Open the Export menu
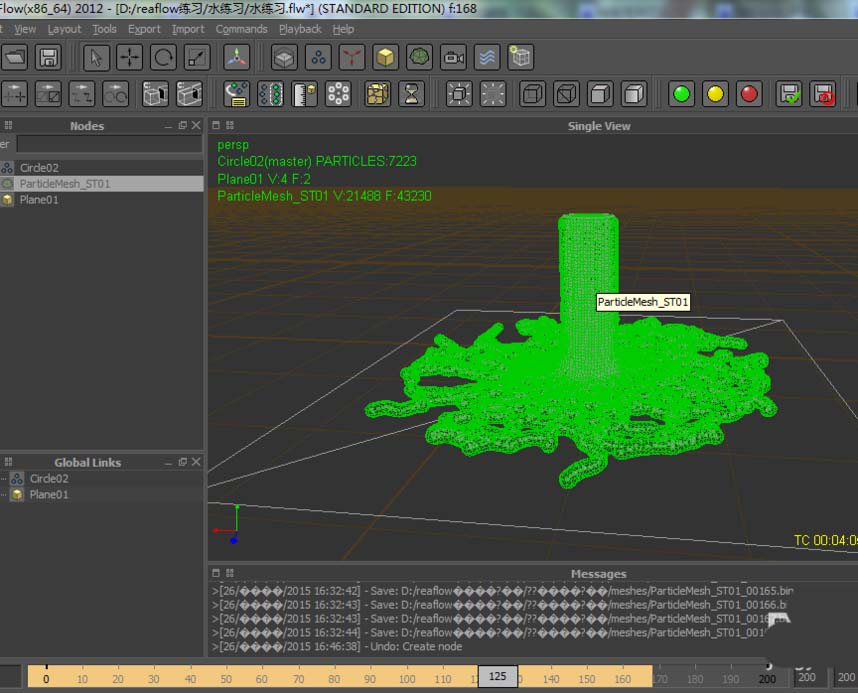This screenshot has height=693, width=858. point(144,29)
